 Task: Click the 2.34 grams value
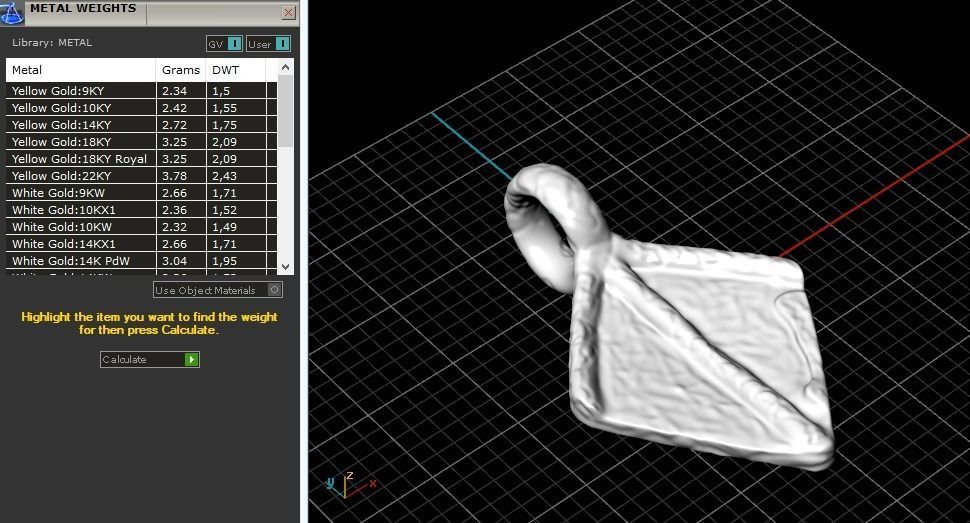tap(174, 90)
